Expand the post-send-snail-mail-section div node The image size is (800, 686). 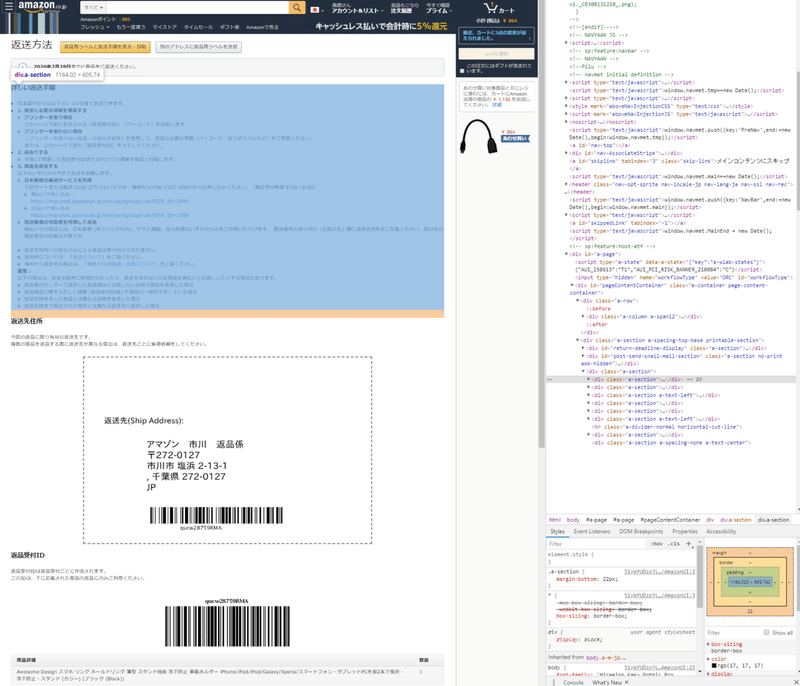pos(583,356)
